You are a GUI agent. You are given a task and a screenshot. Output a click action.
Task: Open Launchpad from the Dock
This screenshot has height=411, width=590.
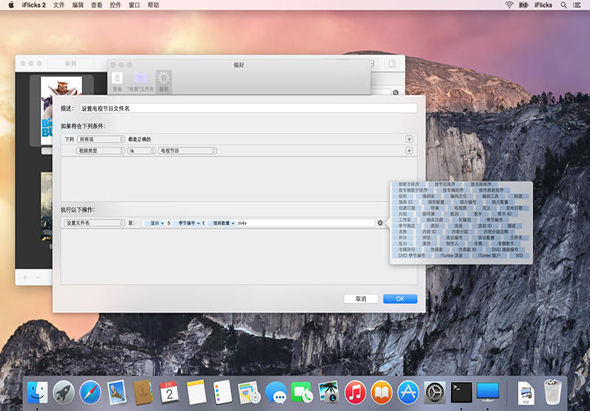tap(64, 392)
